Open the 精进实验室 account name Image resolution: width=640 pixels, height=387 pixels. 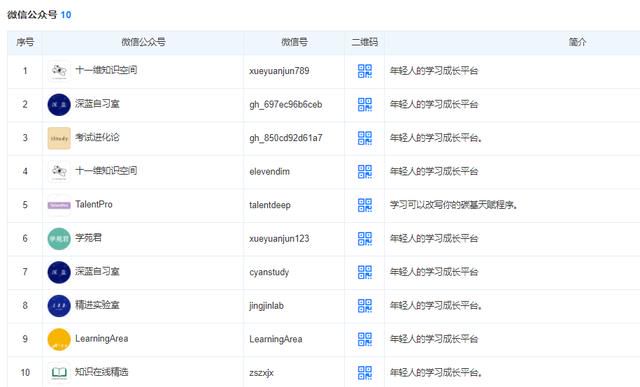tap(97, 305)
